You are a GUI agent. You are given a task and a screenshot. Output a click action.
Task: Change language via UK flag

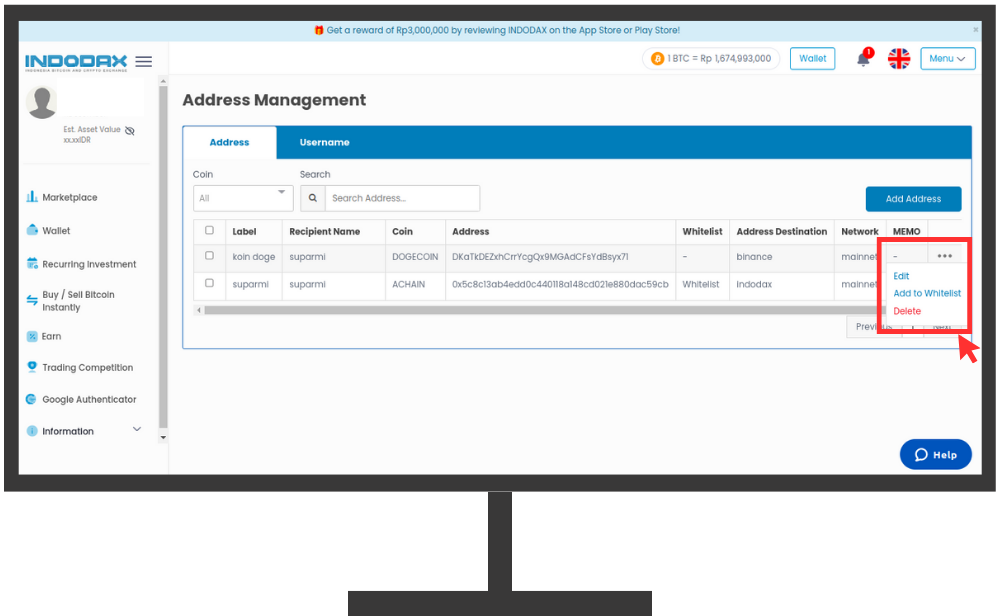pos(899,59)
